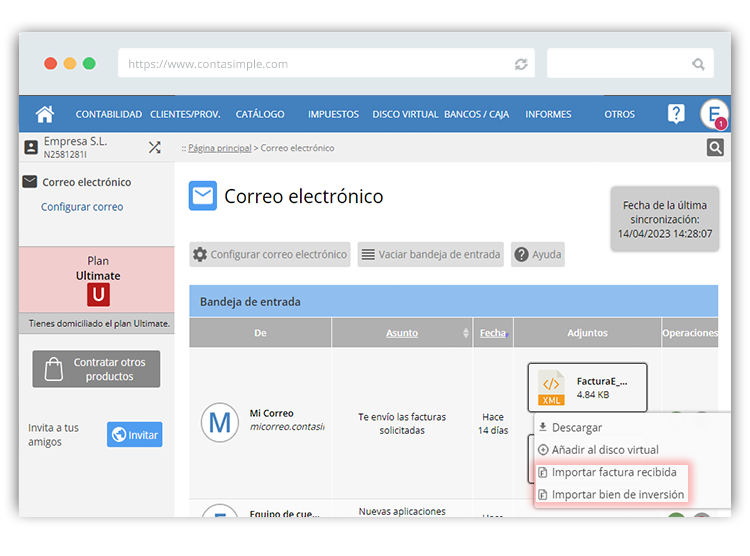Screen dimensions: 750x556
Task: Click the green macOS maximize dot
Action: click(89, 63)
